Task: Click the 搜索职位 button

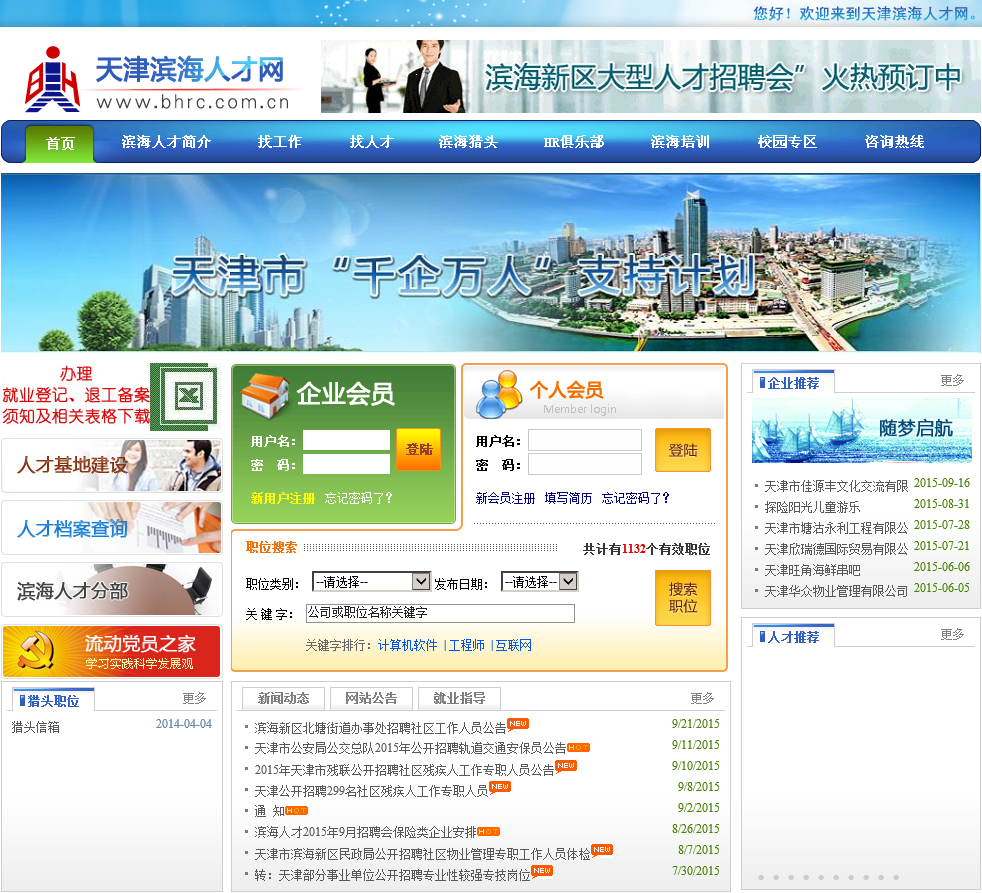Action: 683,598
